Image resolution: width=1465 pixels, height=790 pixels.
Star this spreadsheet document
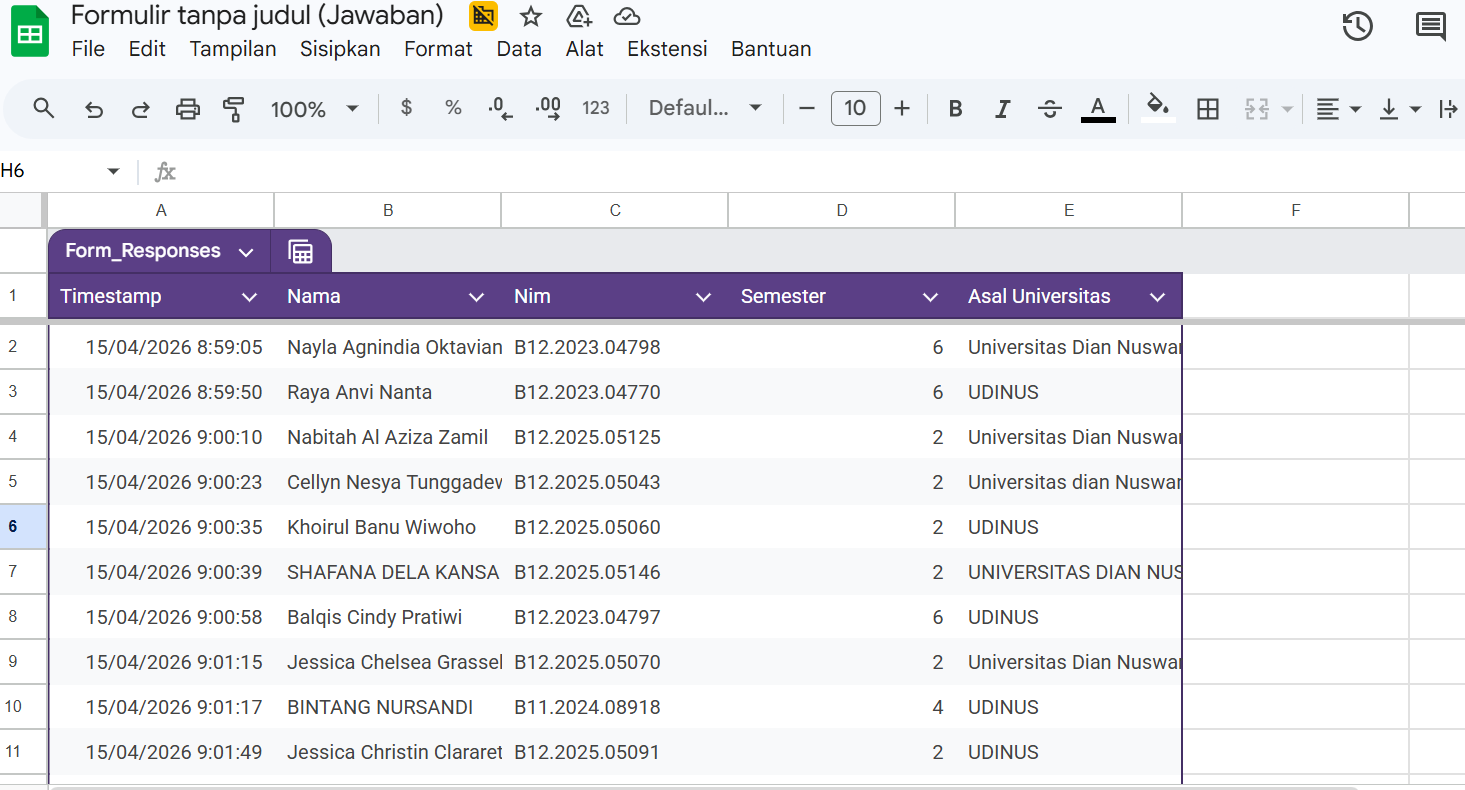(531, 16)
